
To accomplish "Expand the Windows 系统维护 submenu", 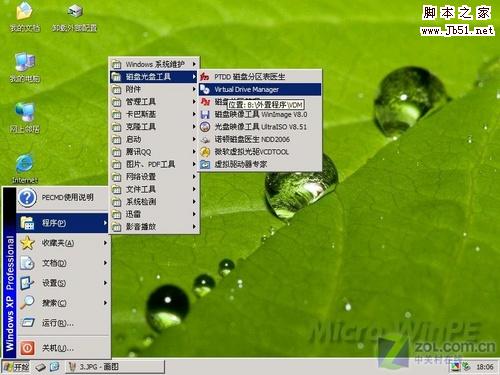I will pyautogui.click(x=154, y=64).
